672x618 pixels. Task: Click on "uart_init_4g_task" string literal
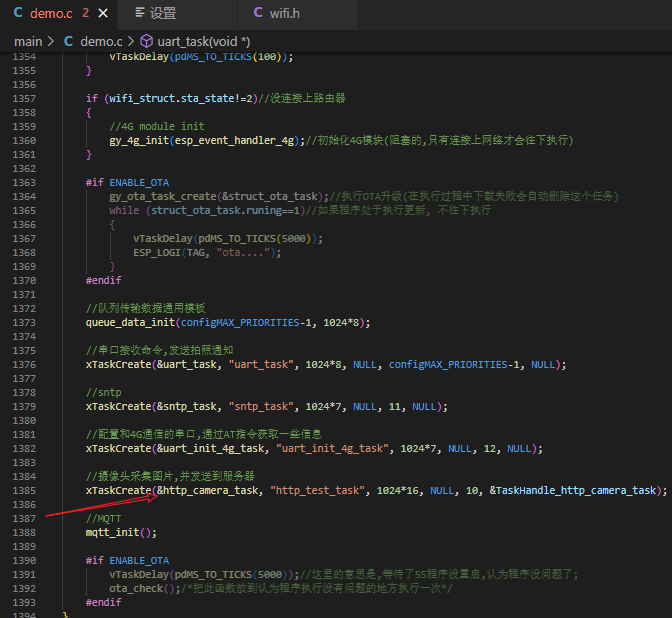tap(332, 449)
